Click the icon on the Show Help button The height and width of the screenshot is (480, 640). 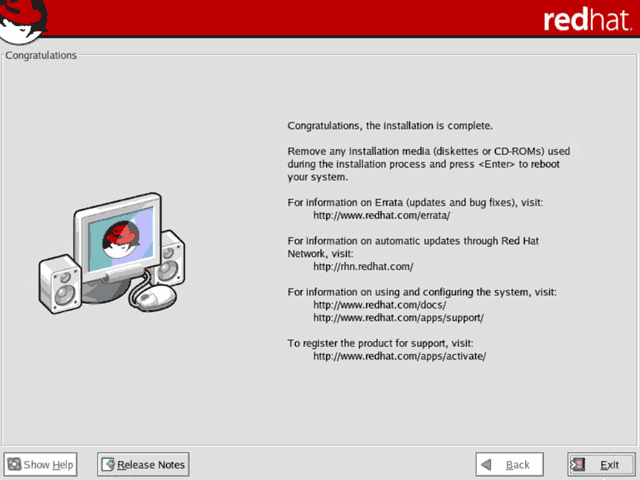coord(14,464)
